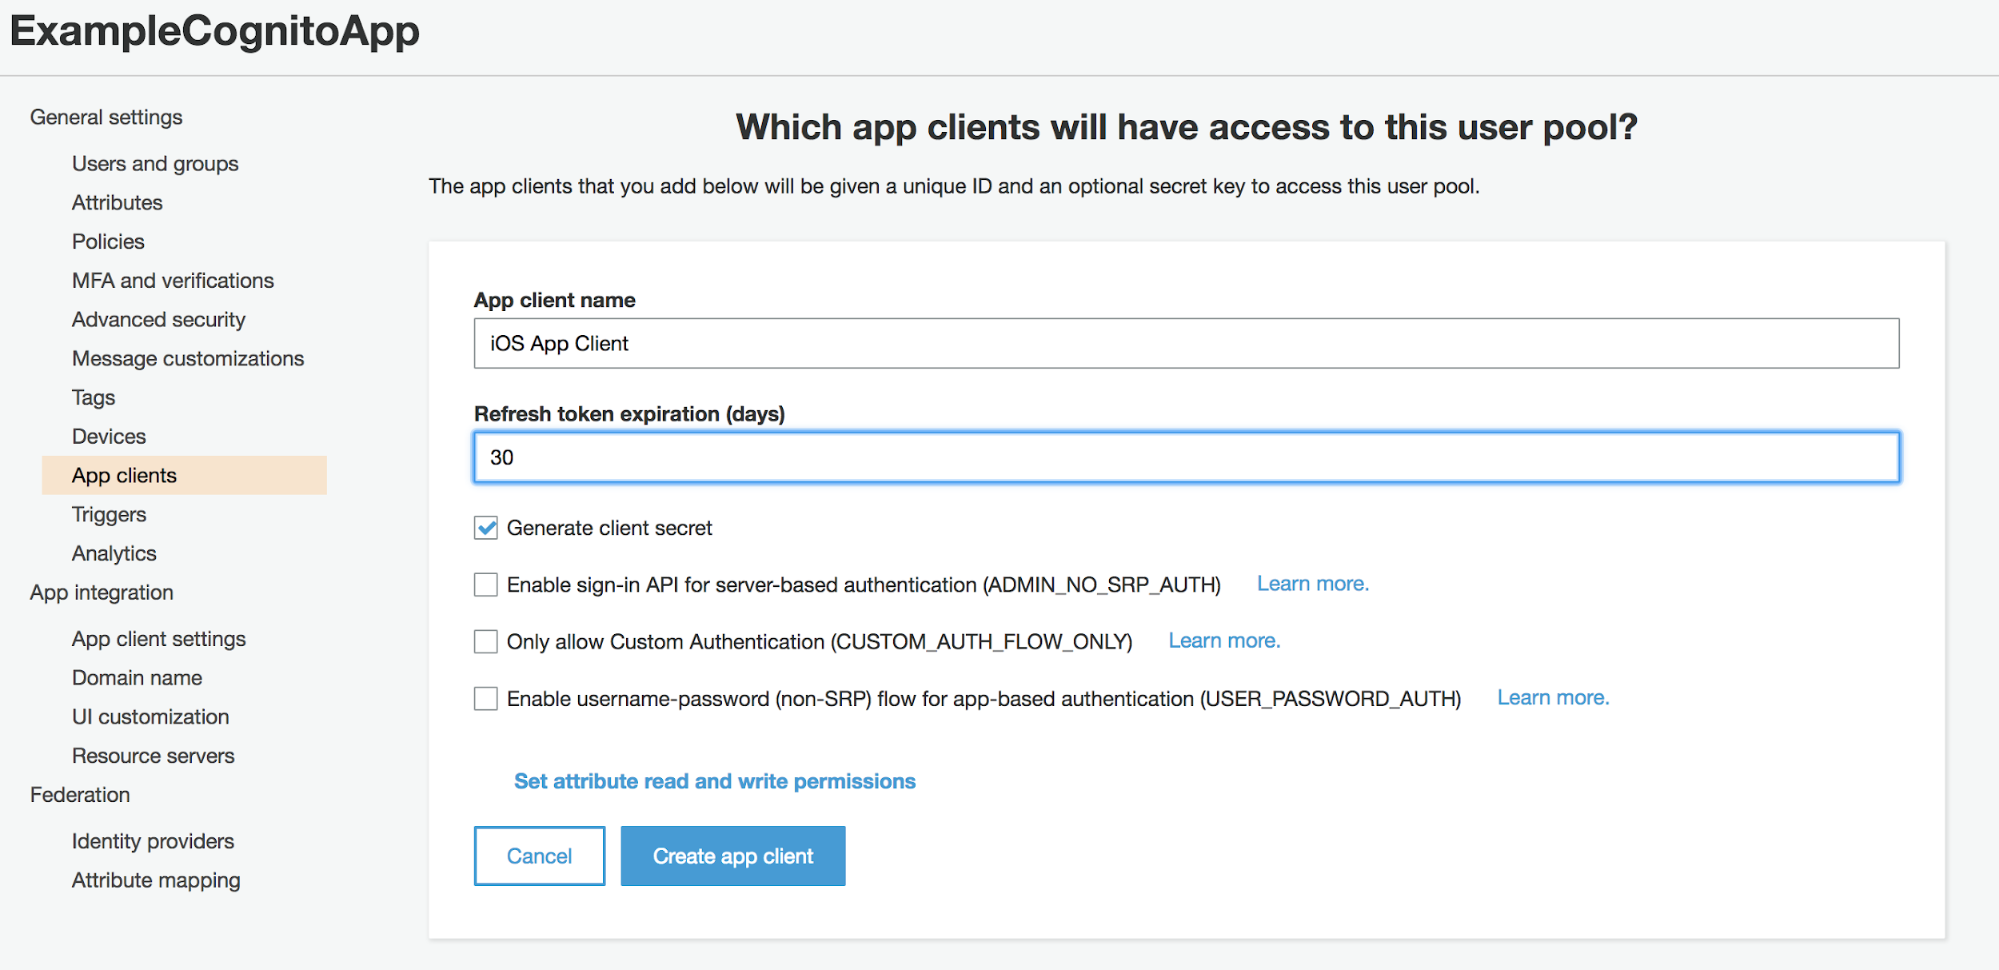Enable sign-in API for server-based authentication
This screenshot has height=970, width=1999.
[x=485, y=584]
